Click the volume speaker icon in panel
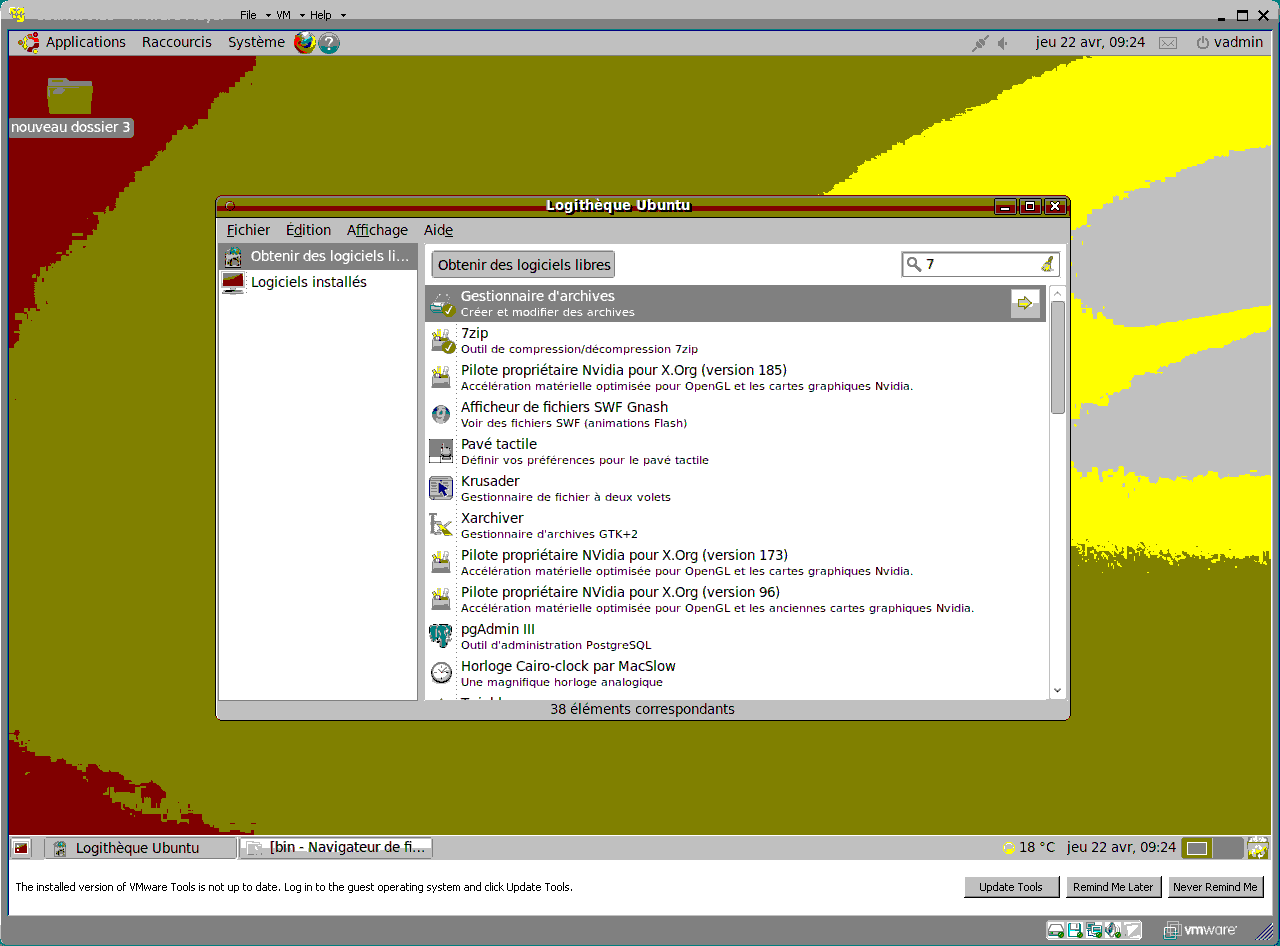 click(x=1004, y=43)
